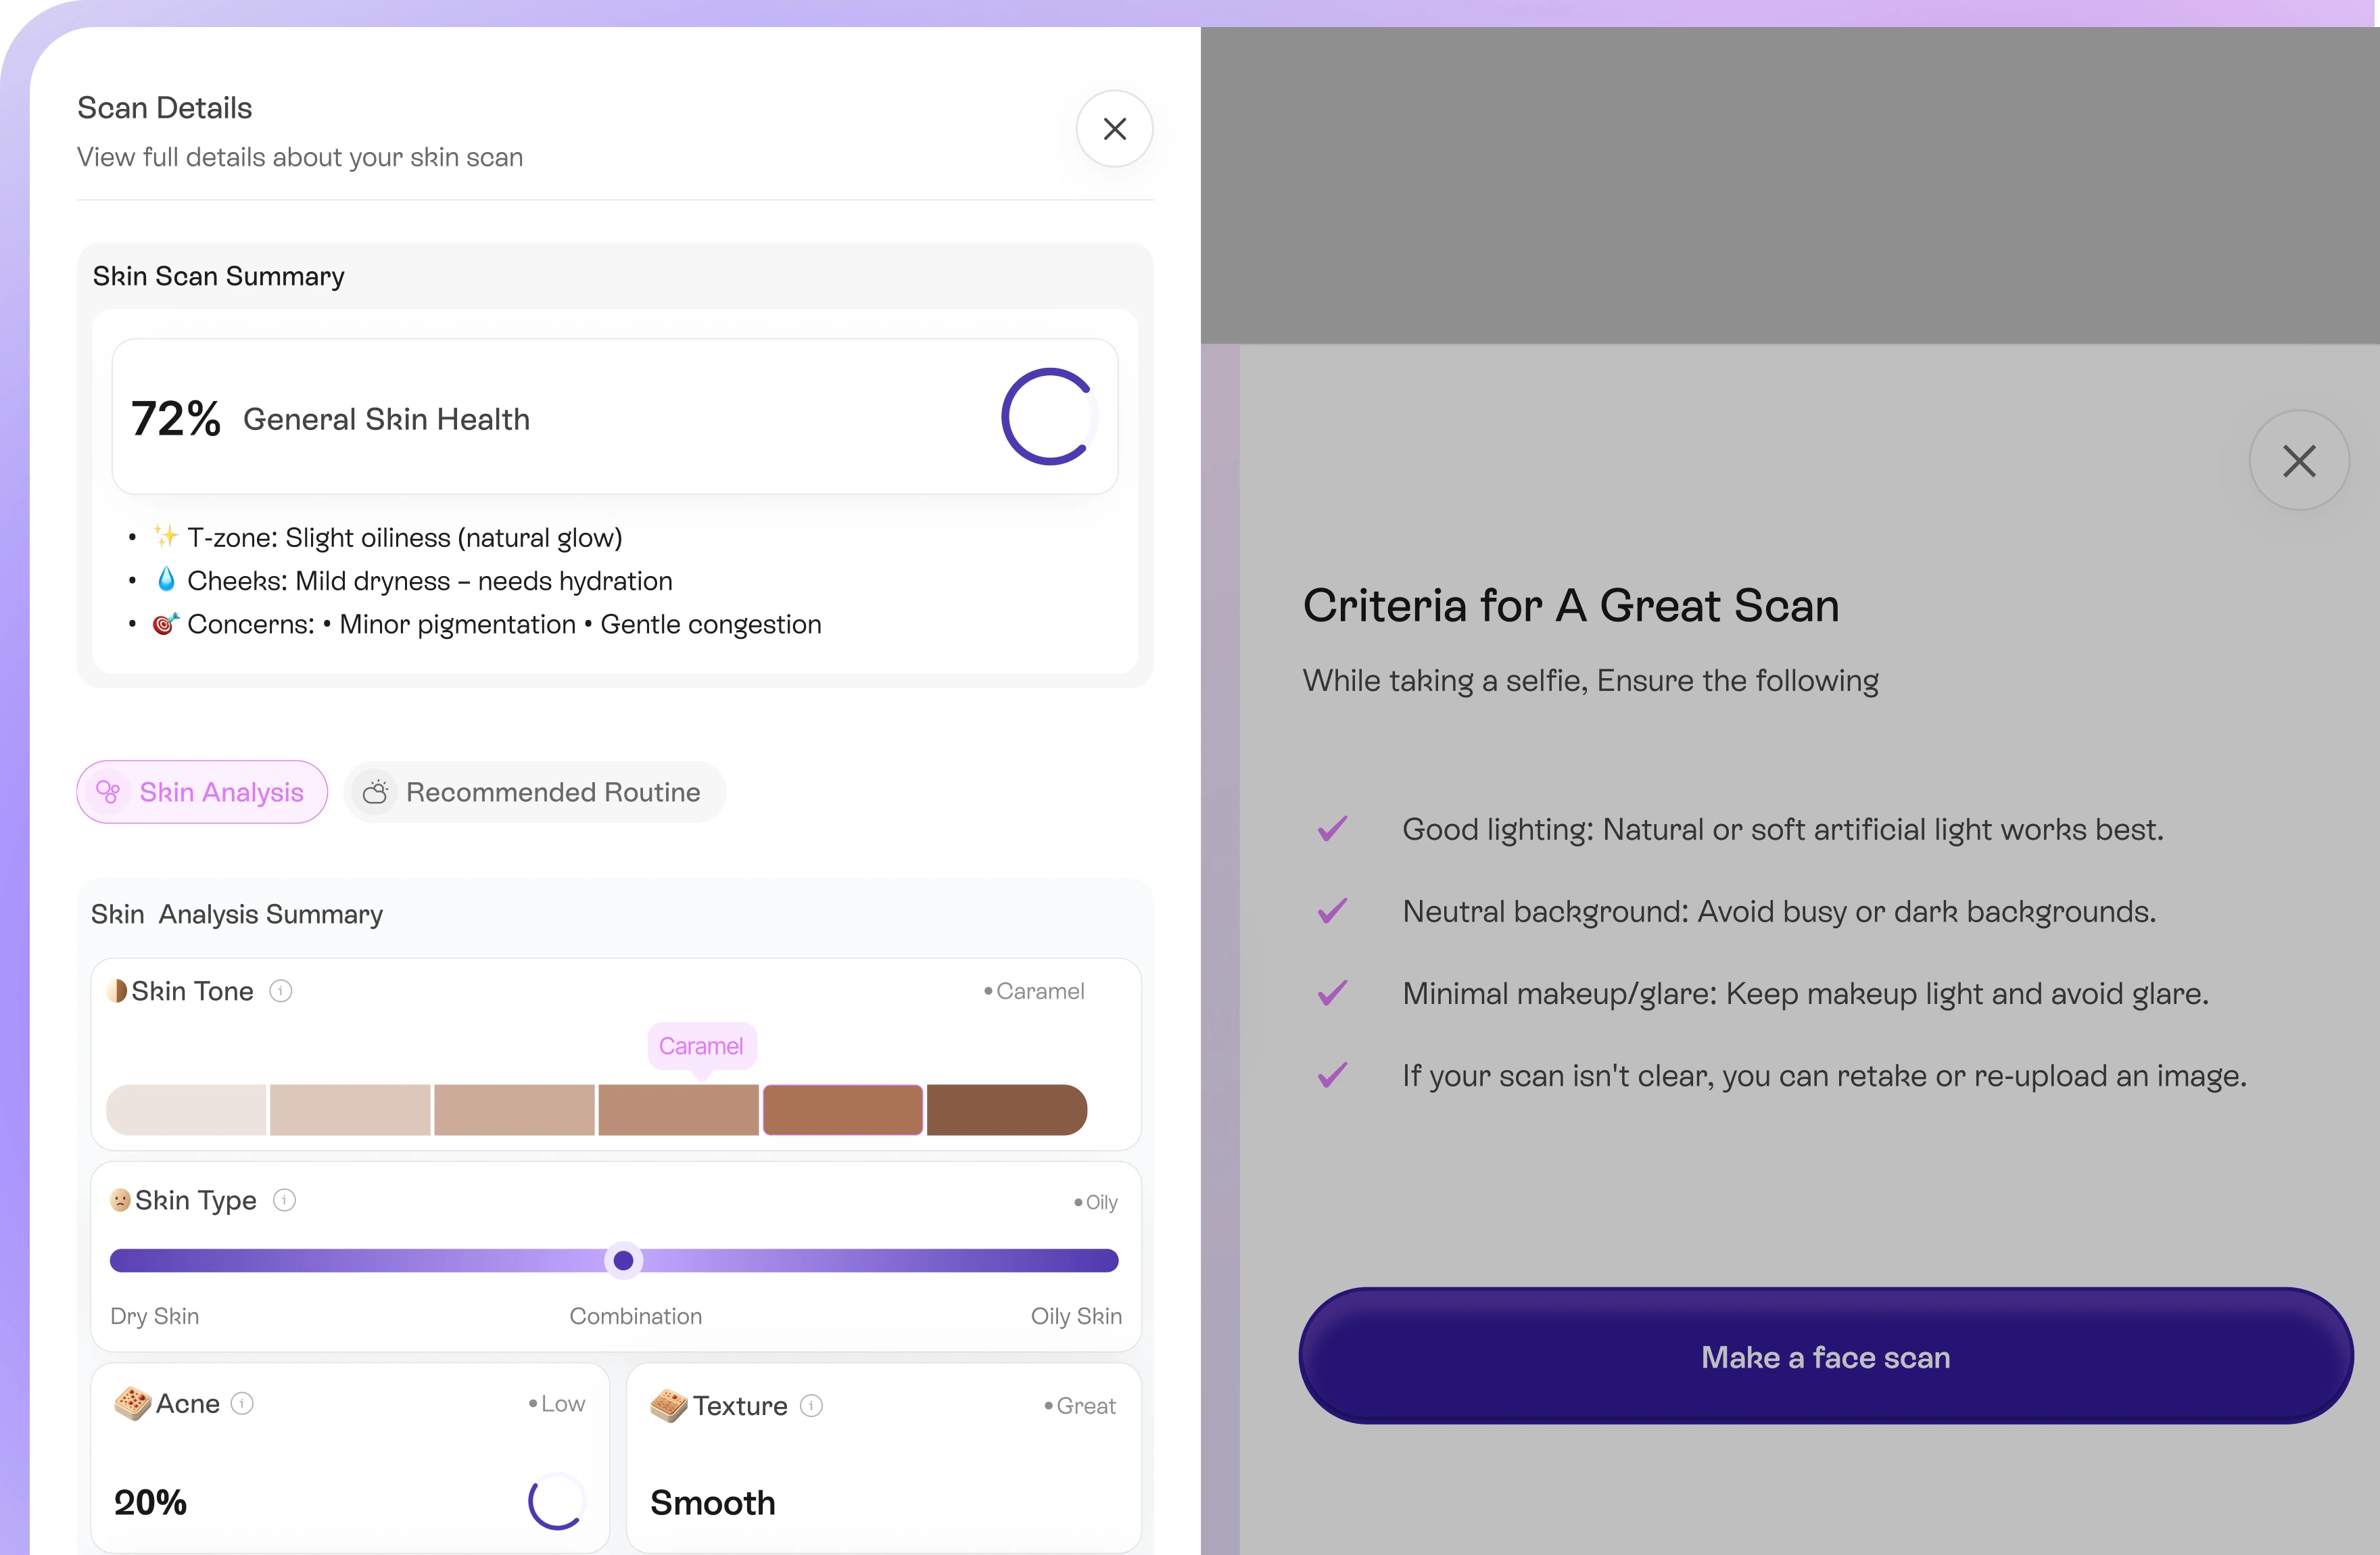The width and height of the screenshot is (2380, 1555).
Task: Select the lightest skin tone swatch
Action: tap(187, 1110)
